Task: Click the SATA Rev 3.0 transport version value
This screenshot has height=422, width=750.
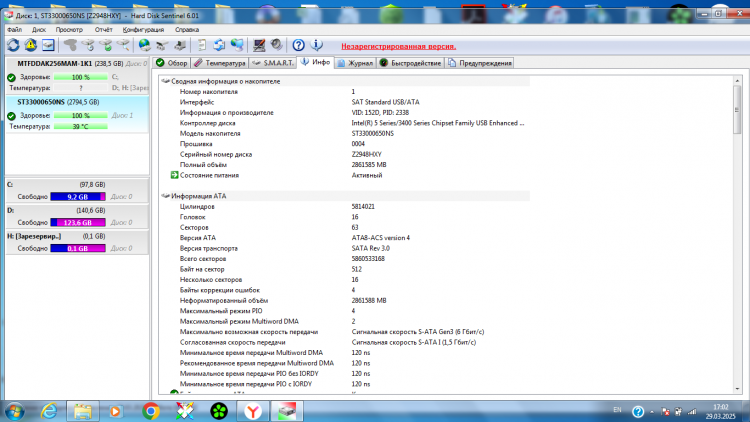Action: [x=371, y=248]
